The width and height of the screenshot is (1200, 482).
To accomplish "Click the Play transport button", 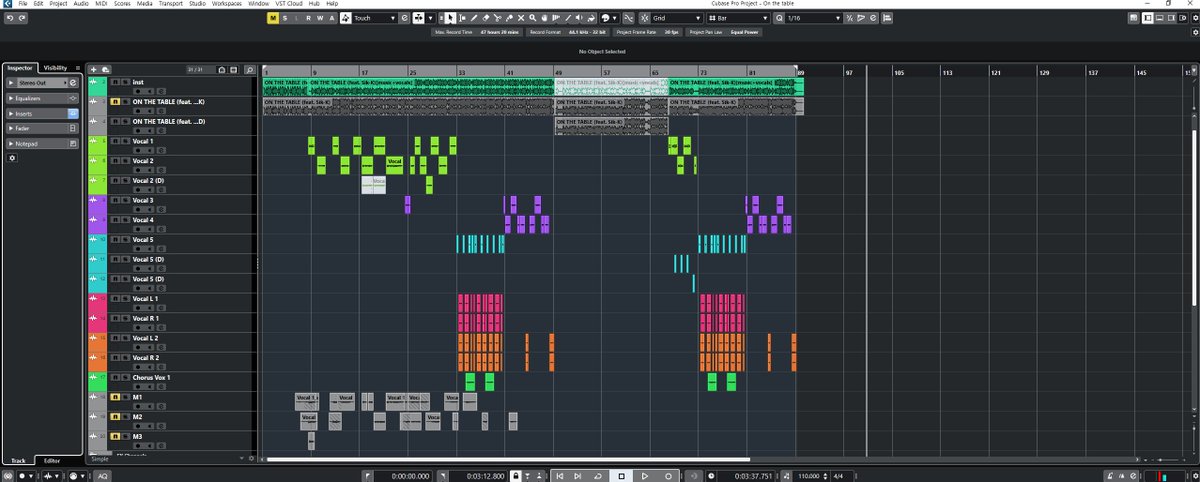I will (x=645, y=475).
